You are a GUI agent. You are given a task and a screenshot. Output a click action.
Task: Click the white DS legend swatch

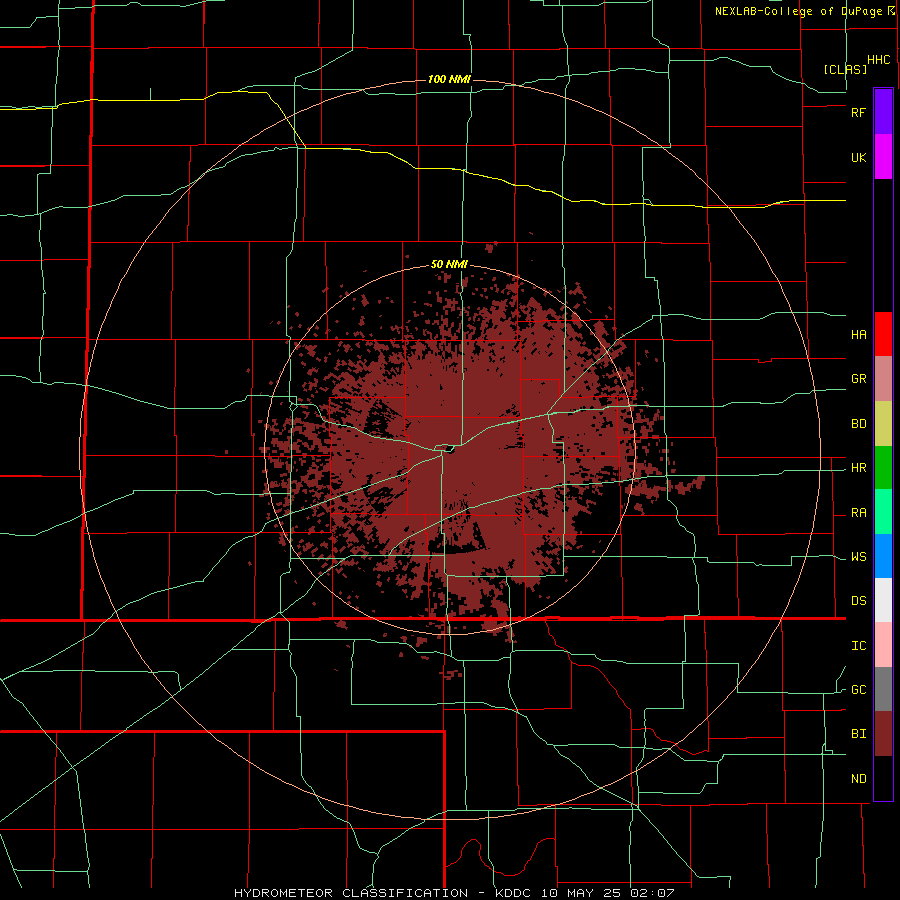(x=883, y=600)
